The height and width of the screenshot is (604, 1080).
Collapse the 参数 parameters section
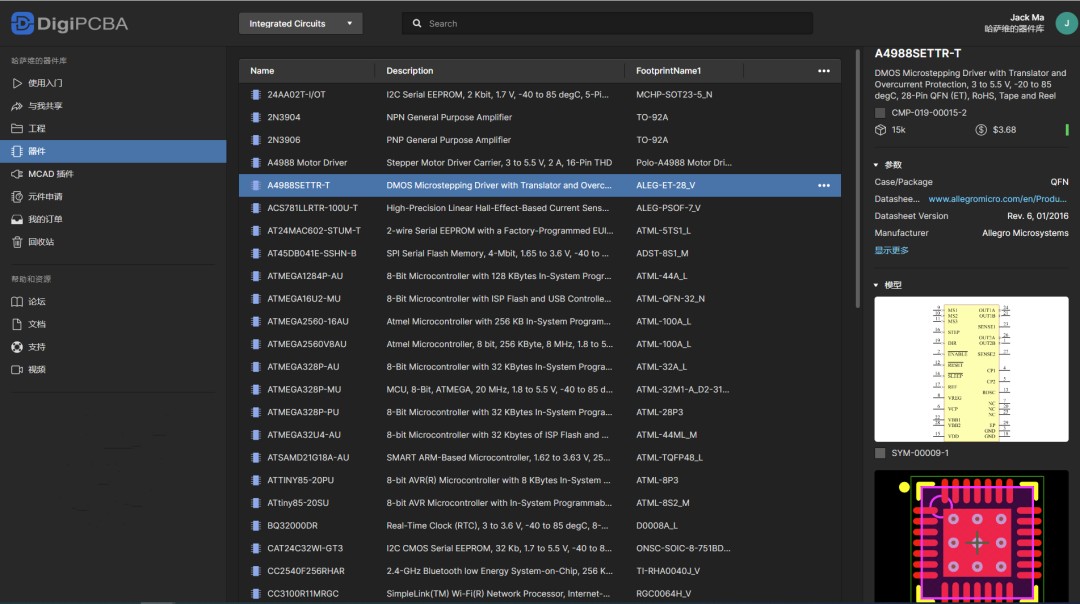tap(876, 165)
